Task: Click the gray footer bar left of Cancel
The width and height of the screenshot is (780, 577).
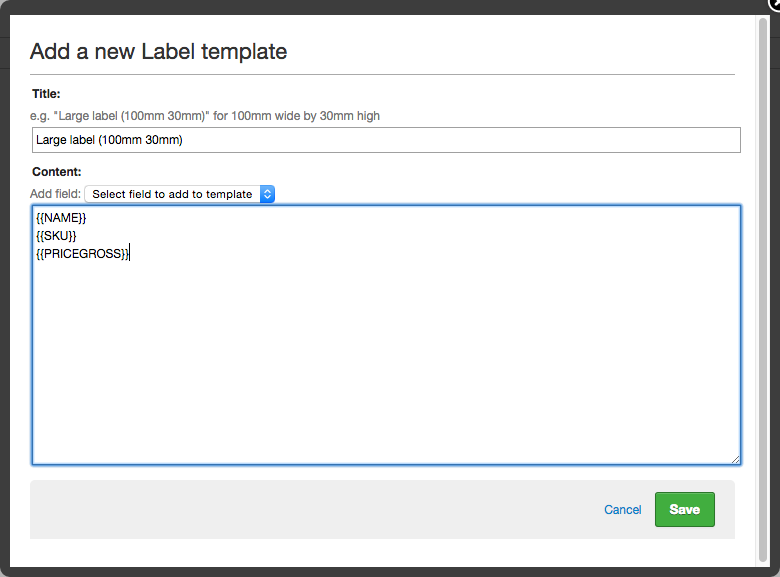Action: pos(300,510)
